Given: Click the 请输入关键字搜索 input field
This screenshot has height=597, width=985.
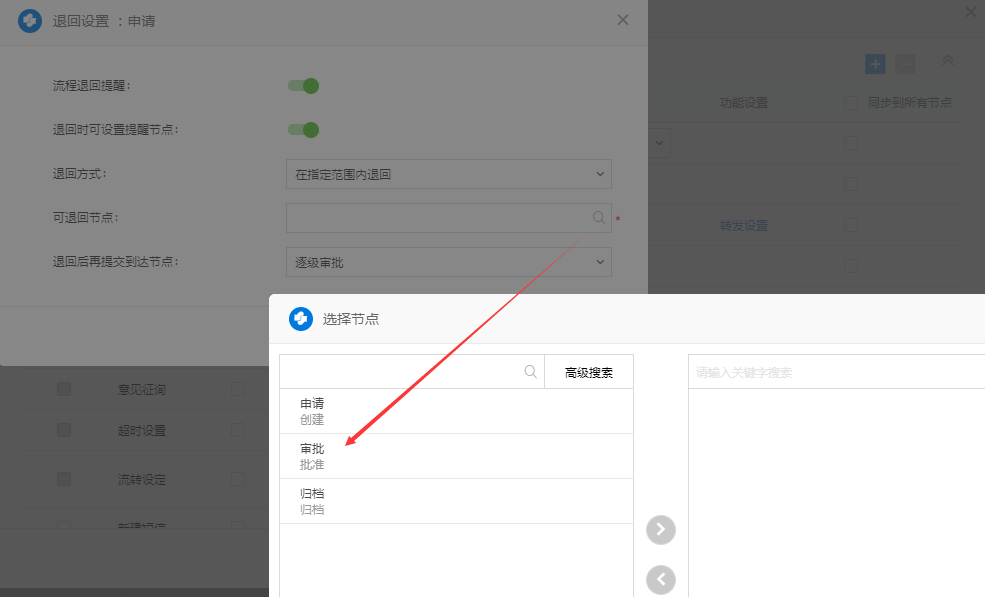Looking at the screenshot, I should [x=835, y=372].
